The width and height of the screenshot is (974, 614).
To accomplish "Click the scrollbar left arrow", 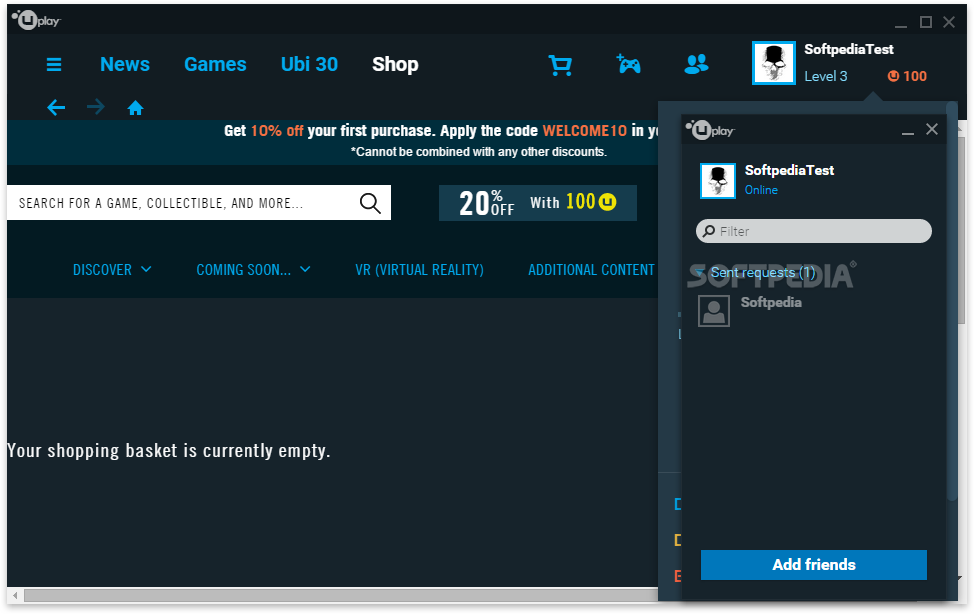I will 16,595.
